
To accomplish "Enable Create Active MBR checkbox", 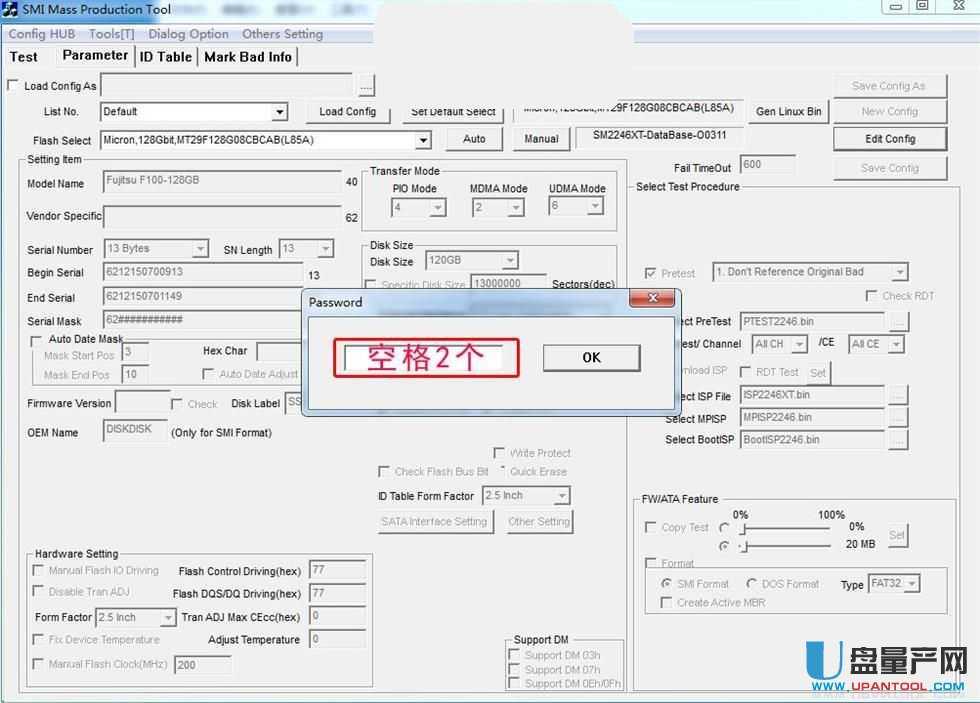I will coord(666,602).
